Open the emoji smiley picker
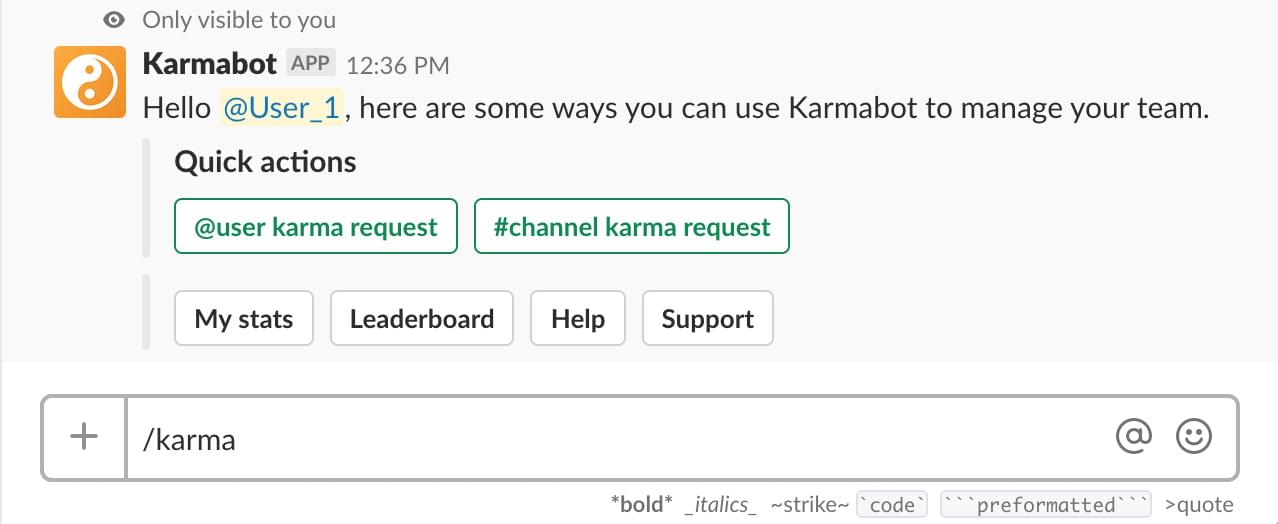 point(1193,436)
